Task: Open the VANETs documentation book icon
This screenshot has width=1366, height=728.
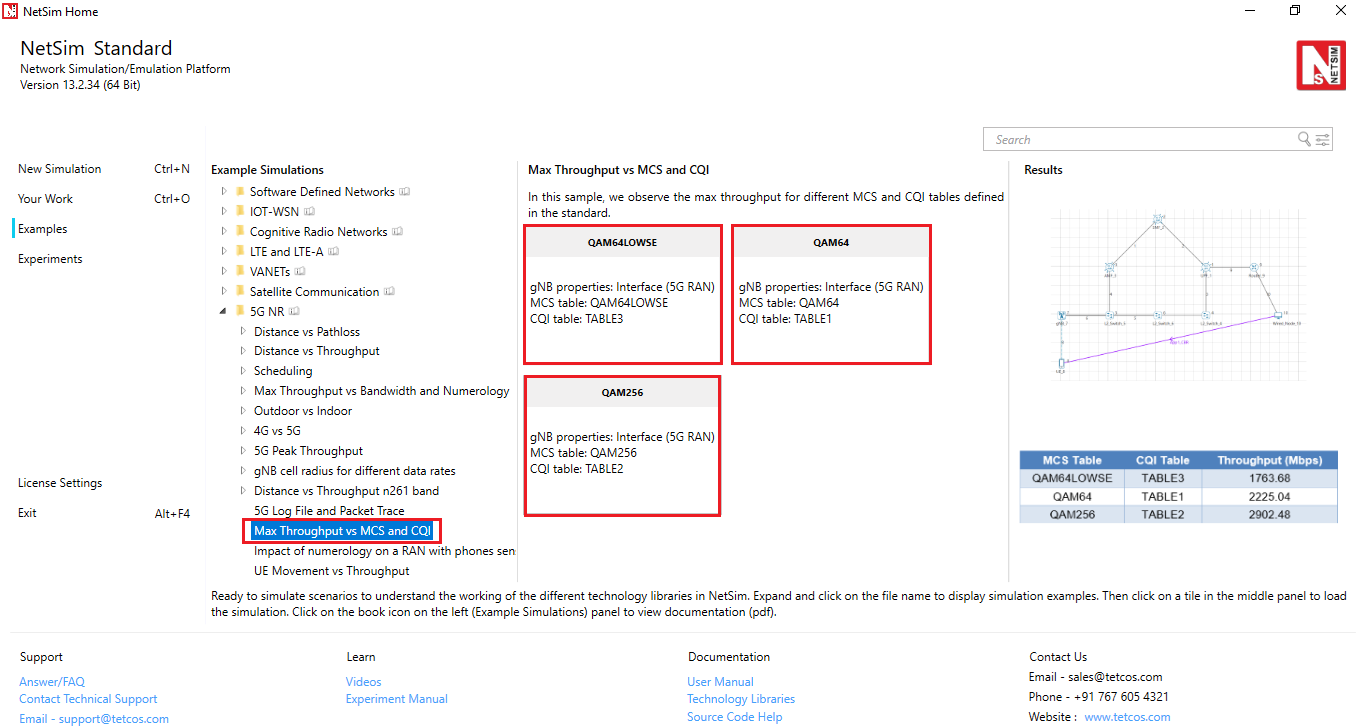Action: pos(300,272)
